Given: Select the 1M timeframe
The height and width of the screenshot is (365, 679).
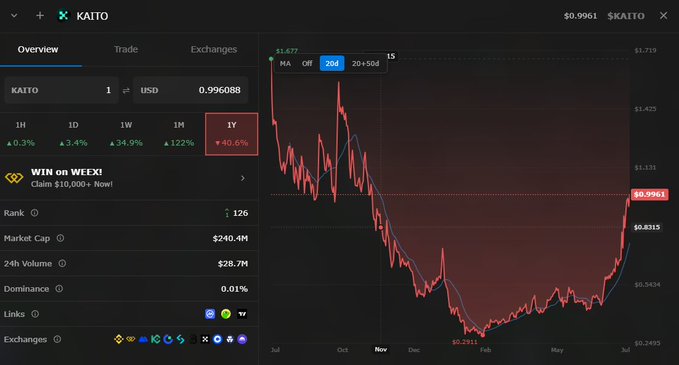Looking at the screenshot, I should click(179, 134).
